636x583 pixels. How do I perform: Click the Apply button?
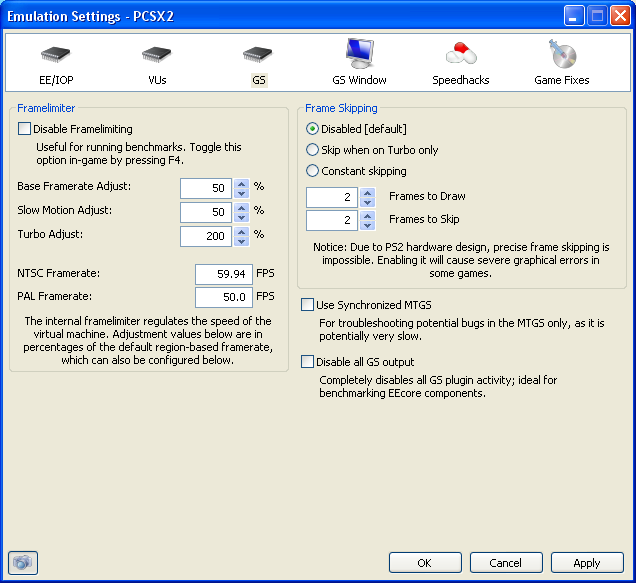[587, 563]
